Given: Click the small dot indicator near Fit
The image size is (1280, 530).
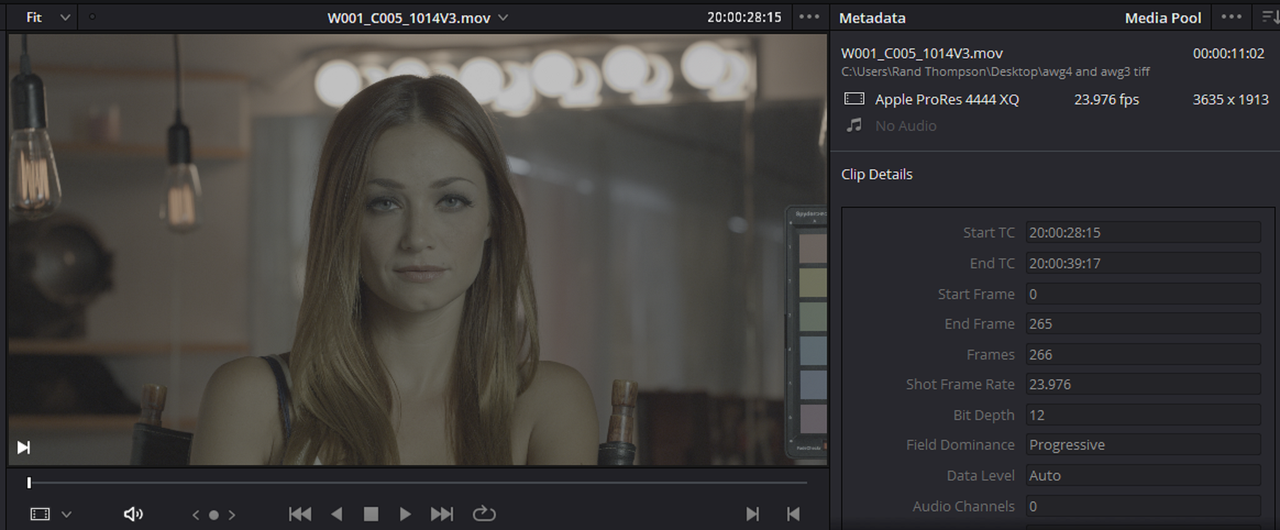Looking at the screenshot, I should [x=93, y=17].
